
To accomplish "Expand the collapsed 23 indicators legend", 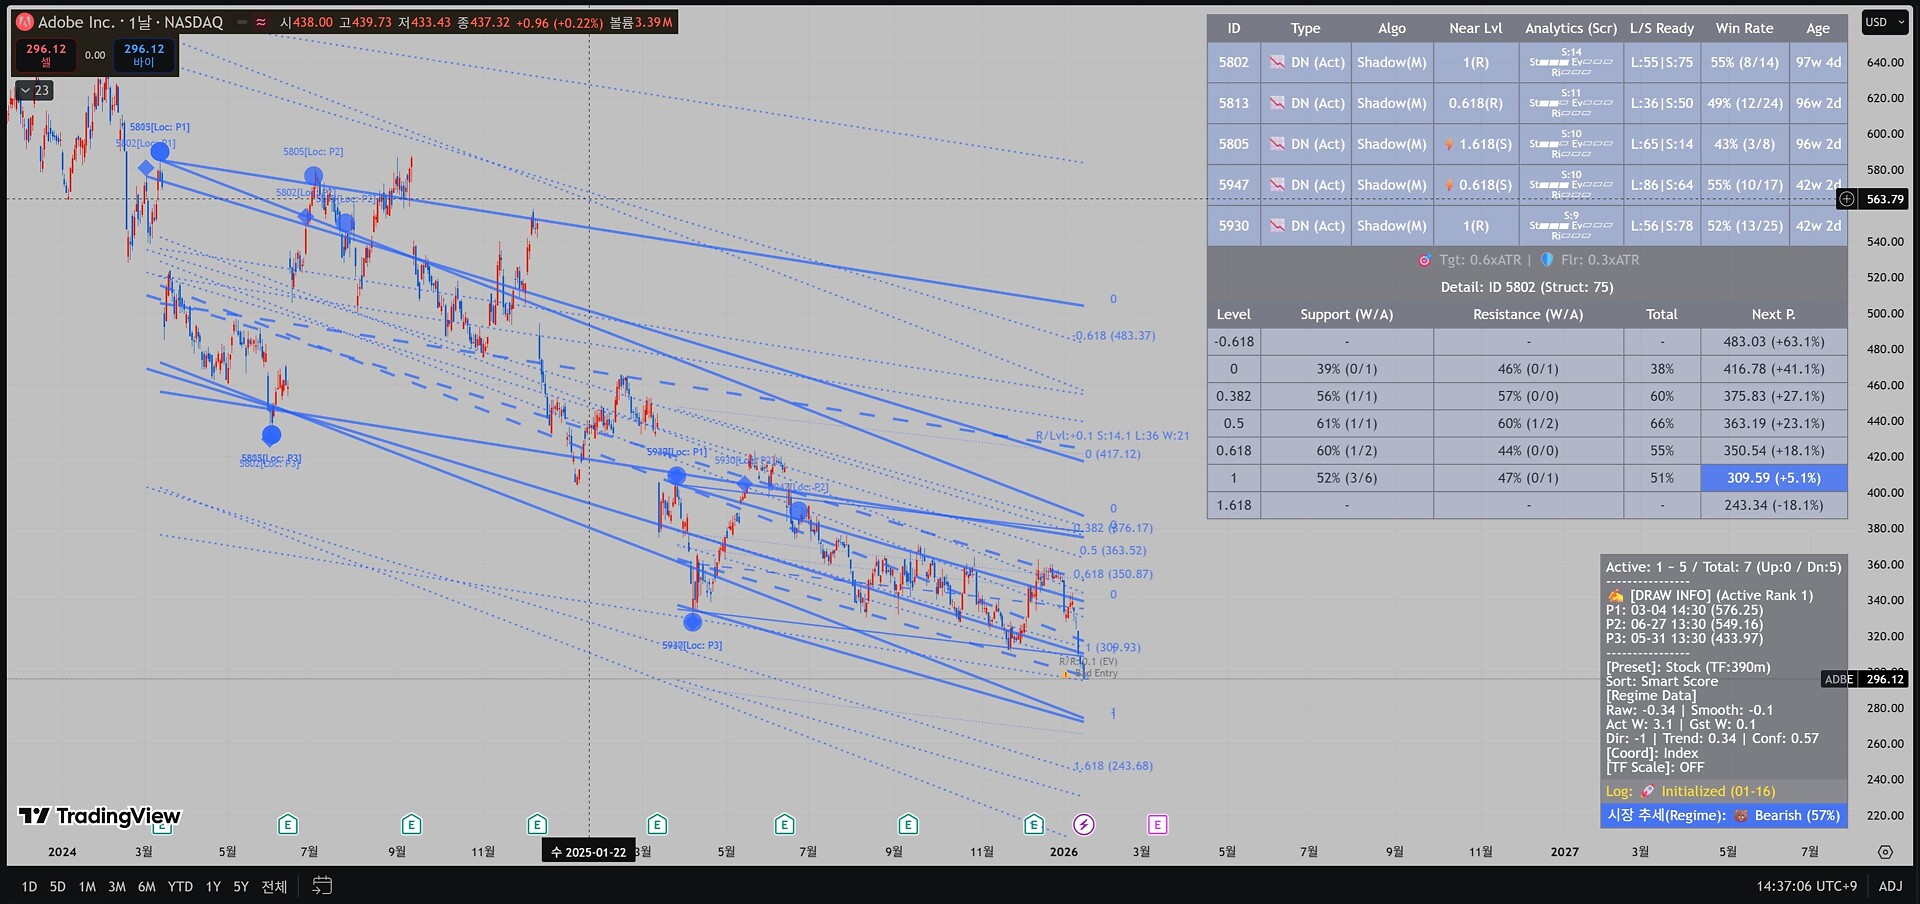I will [34, 90].
